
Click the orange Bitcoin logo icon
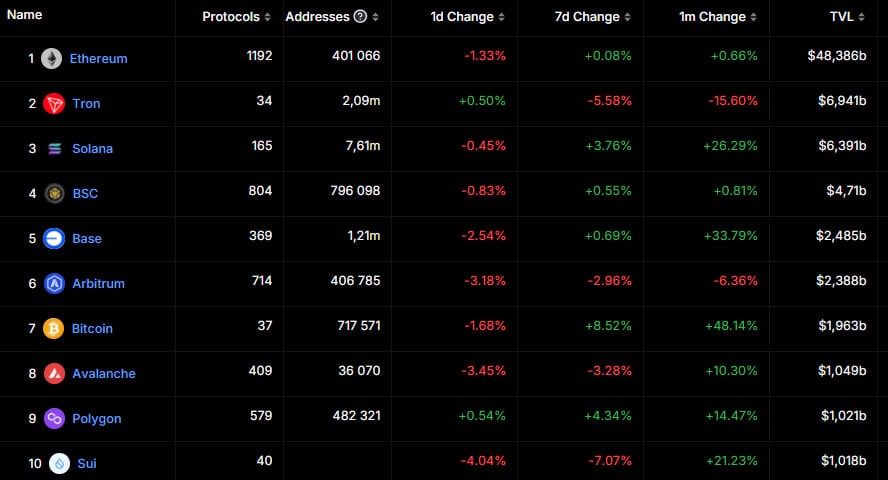point(54,328)
